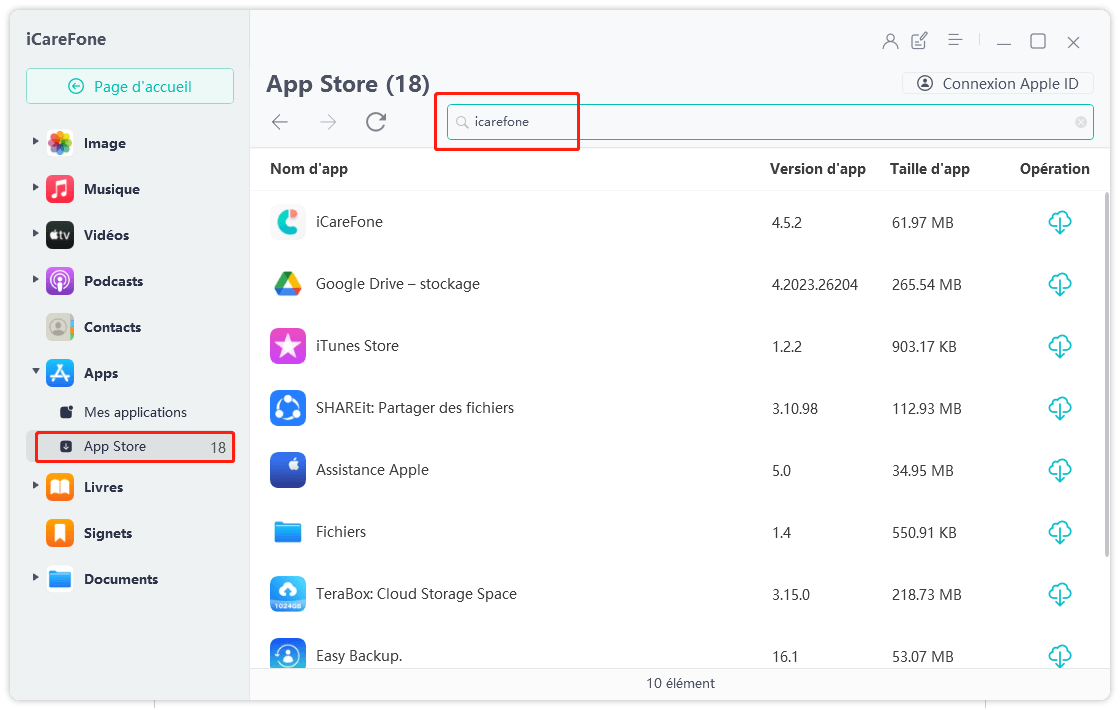Download Google Drive – stockage
This screenshot has height=710, width=1120.
click(1059, 284)
